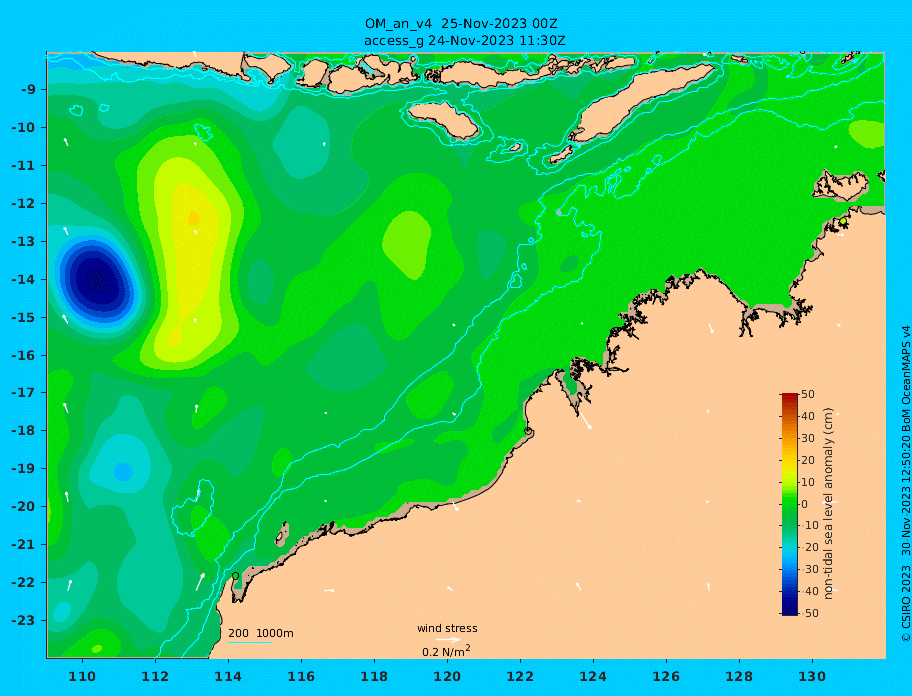912x696 pixels.
Task: Click the '120' longitude axis label
Action: (x=447, y=676)
